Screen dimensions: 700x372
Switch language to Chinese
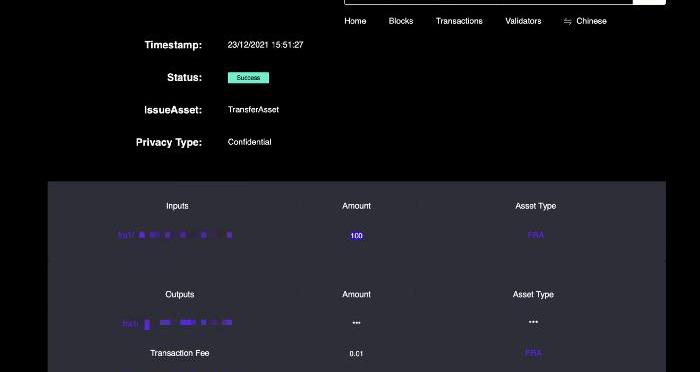591,21
